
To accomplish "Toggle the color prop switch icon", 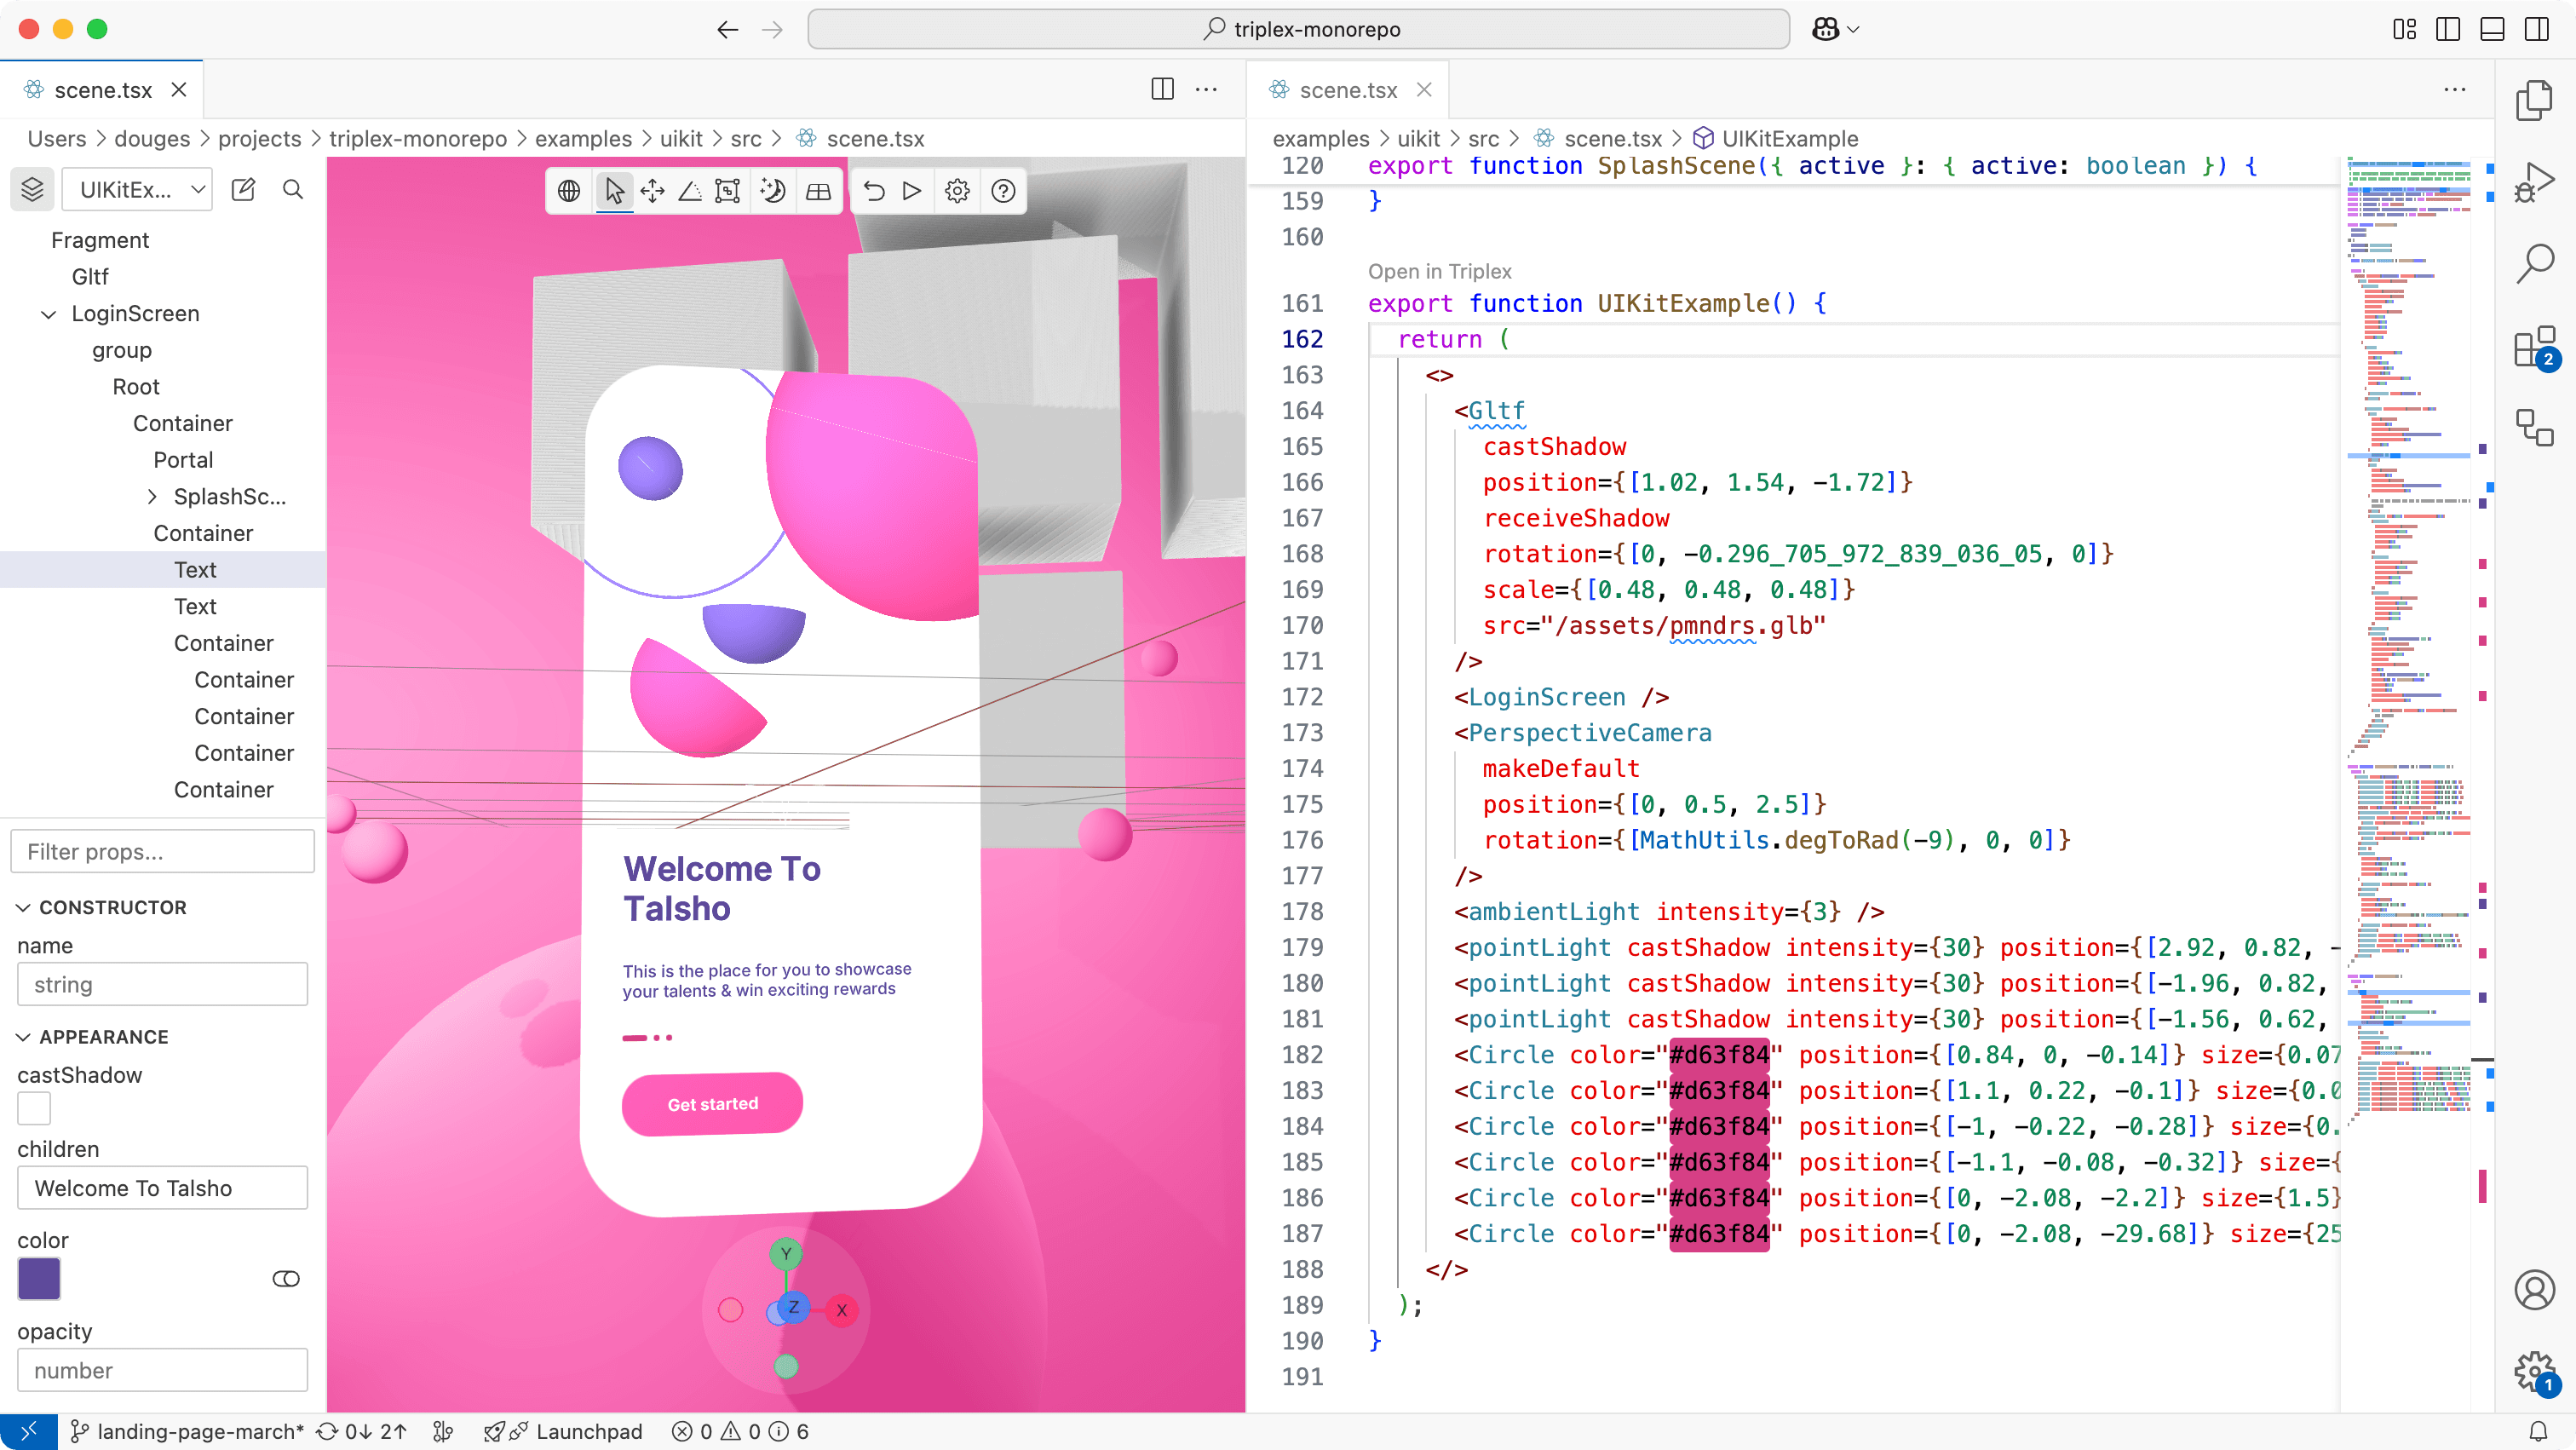I will [286, 1279].
